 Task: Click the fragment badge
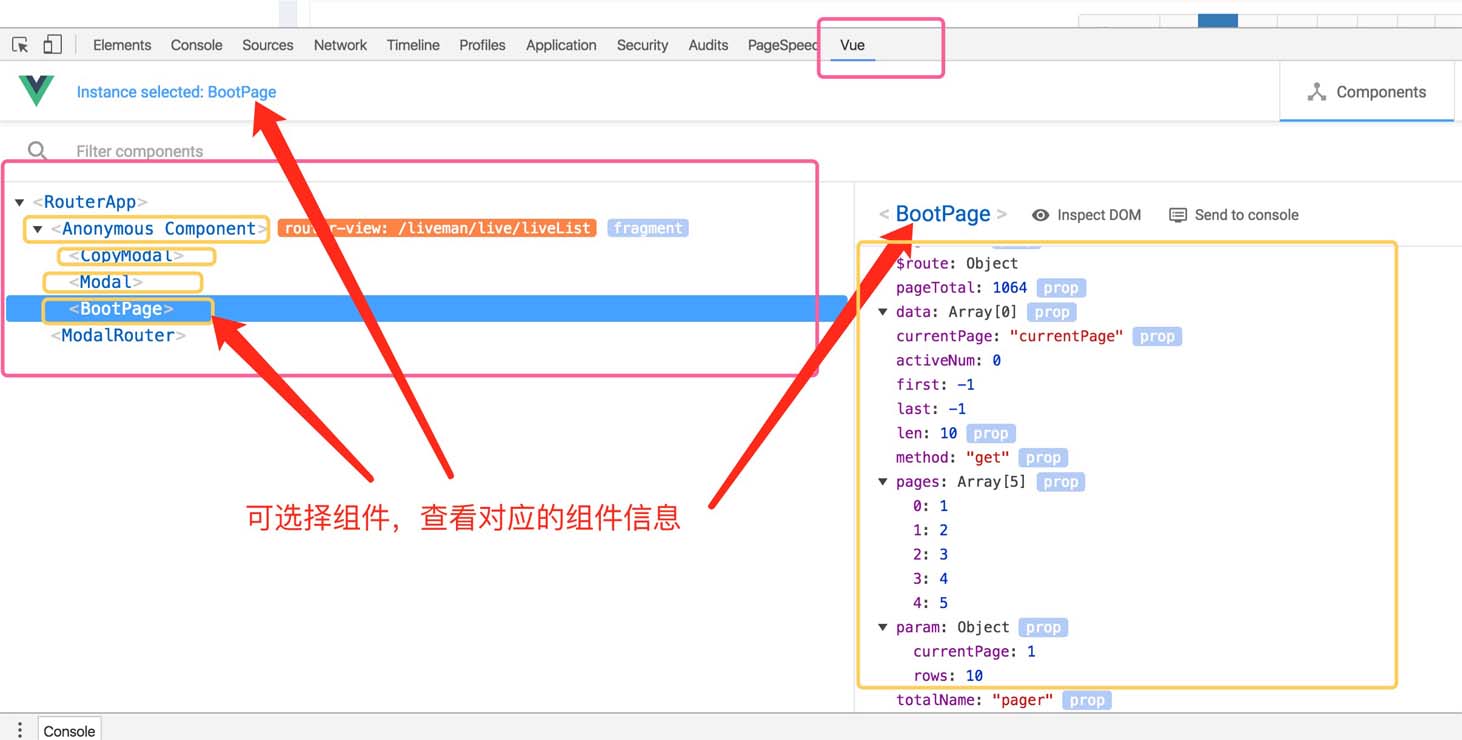coord(648,229)
